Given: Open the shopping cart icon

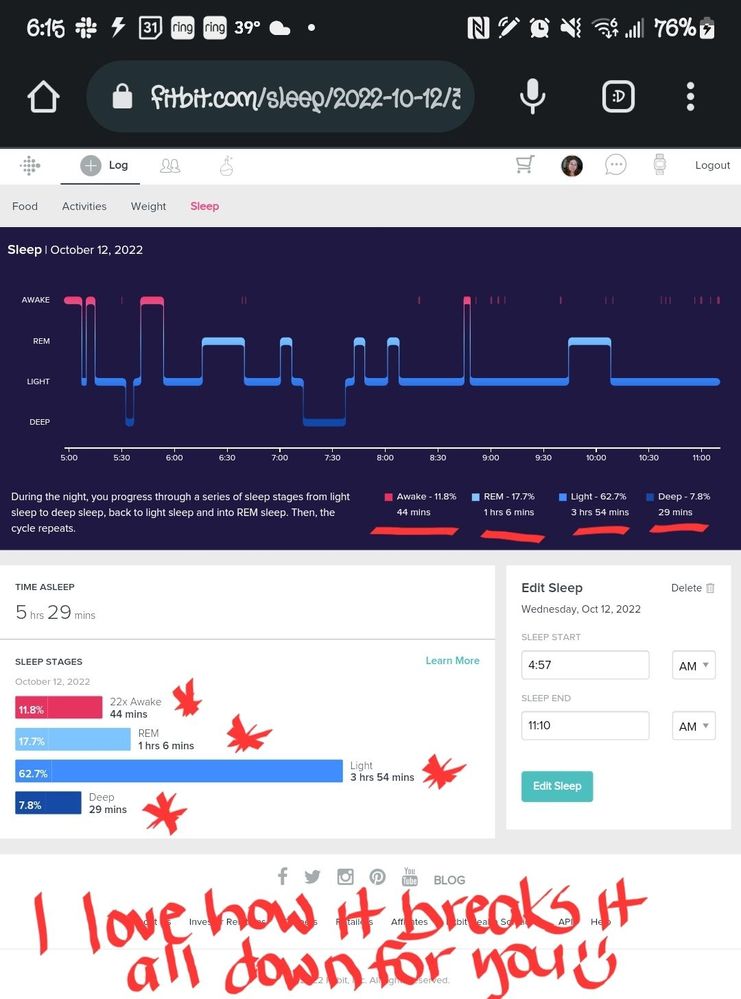Looking at the screenshot, I should click(525, 165).
